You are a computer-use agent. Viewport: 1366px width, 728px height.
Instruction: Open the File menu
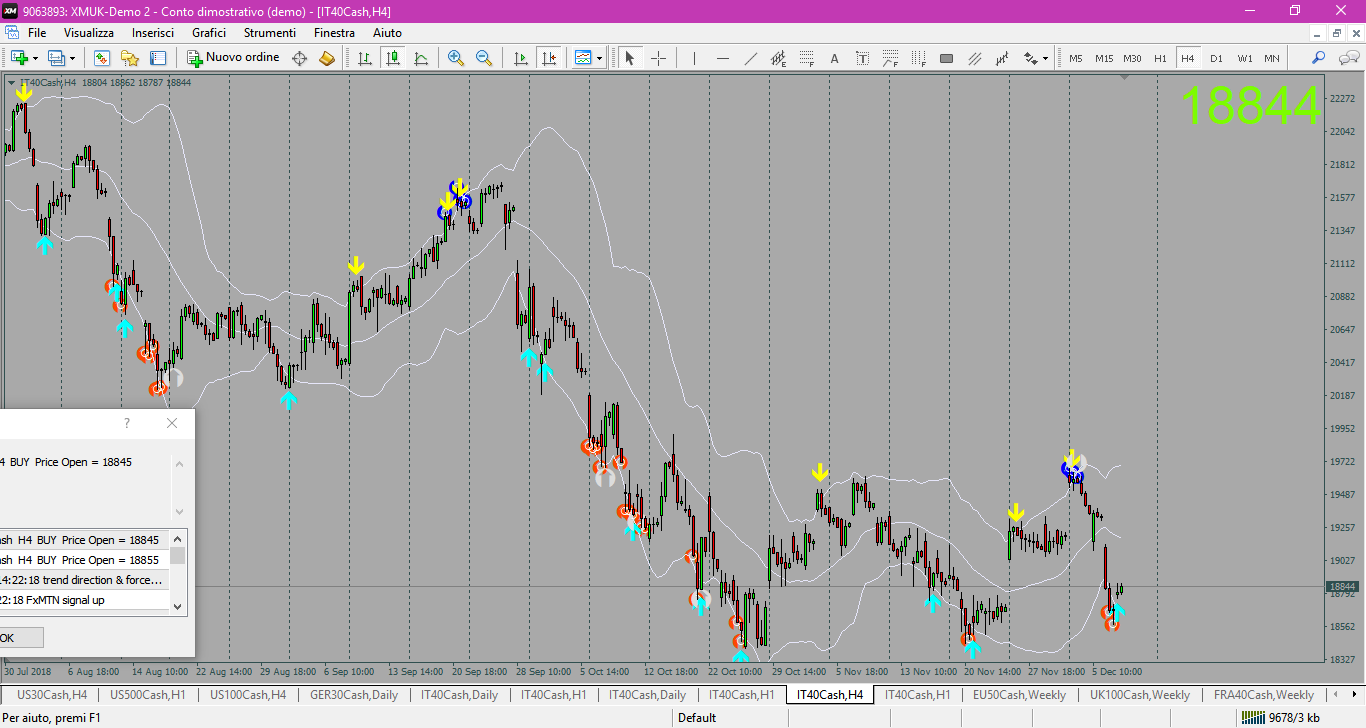[37, 33]
